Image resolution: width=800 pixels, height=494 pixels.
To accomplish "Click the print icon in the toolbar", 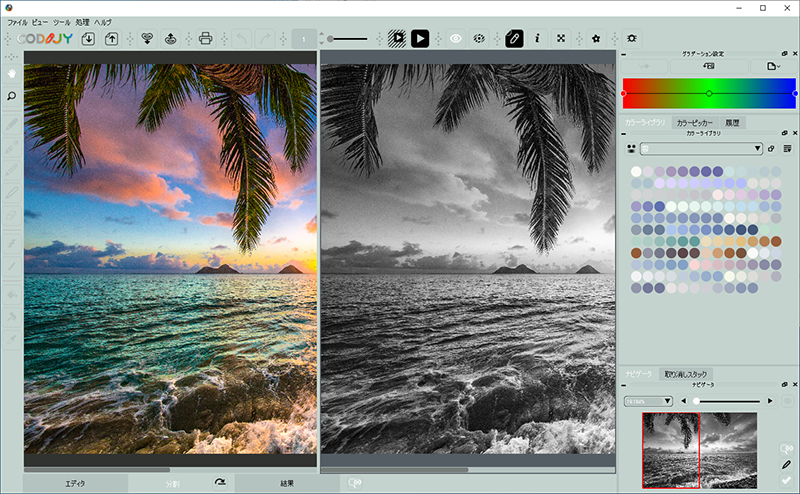I will (206, 39).
